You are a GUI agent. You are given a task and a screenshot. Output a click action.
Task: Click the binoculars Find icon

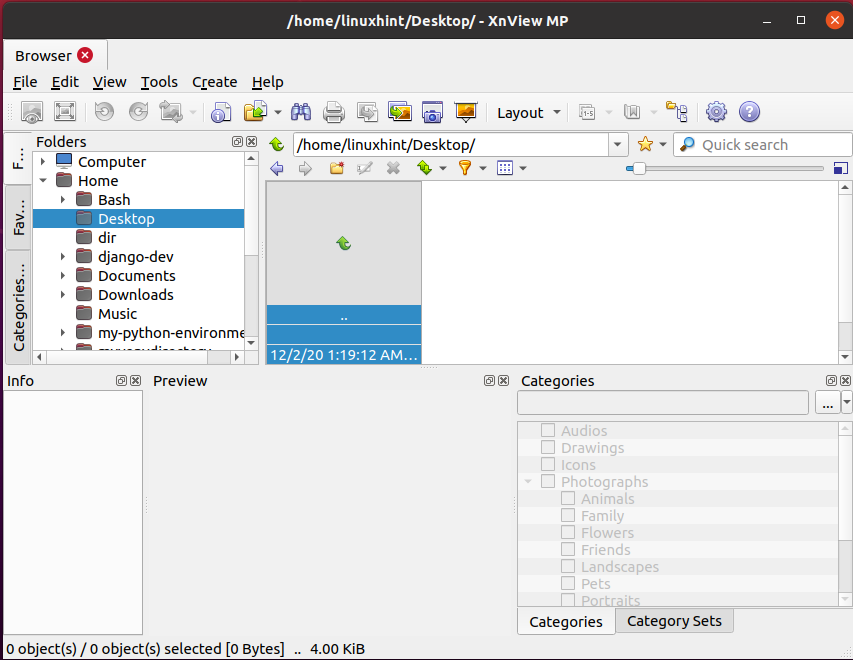(301, 112)
